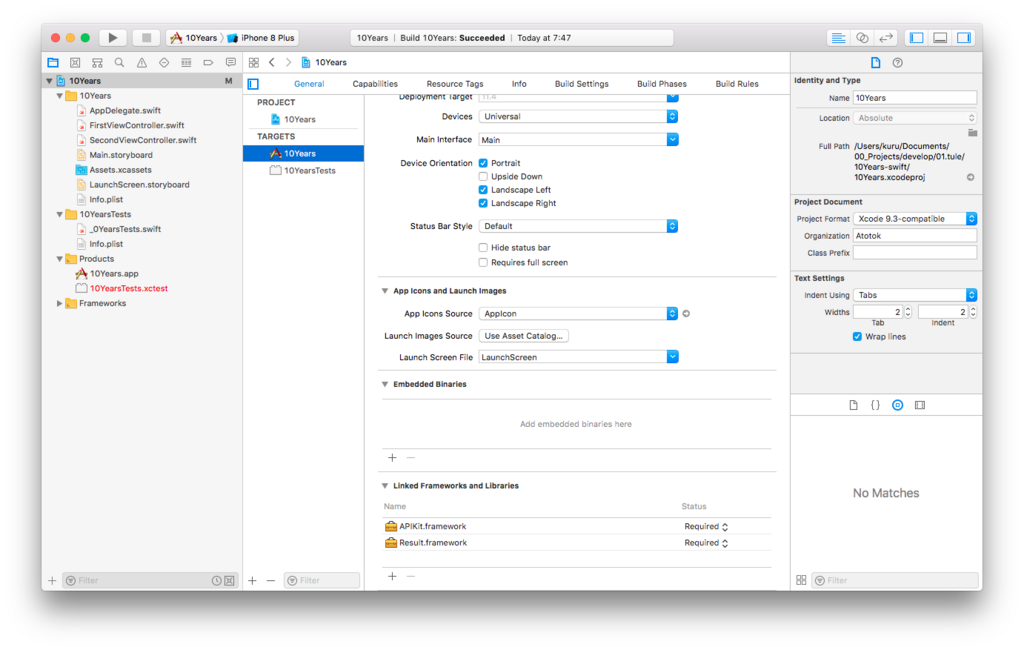Add a linked framework with plus button
The image size is (1024, 650).
(x=392, y=576)
